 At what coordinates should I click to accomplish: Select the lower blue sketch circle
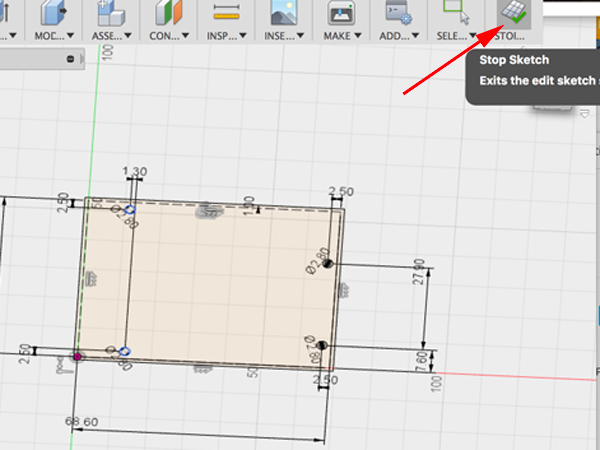(x=125, y=351)
